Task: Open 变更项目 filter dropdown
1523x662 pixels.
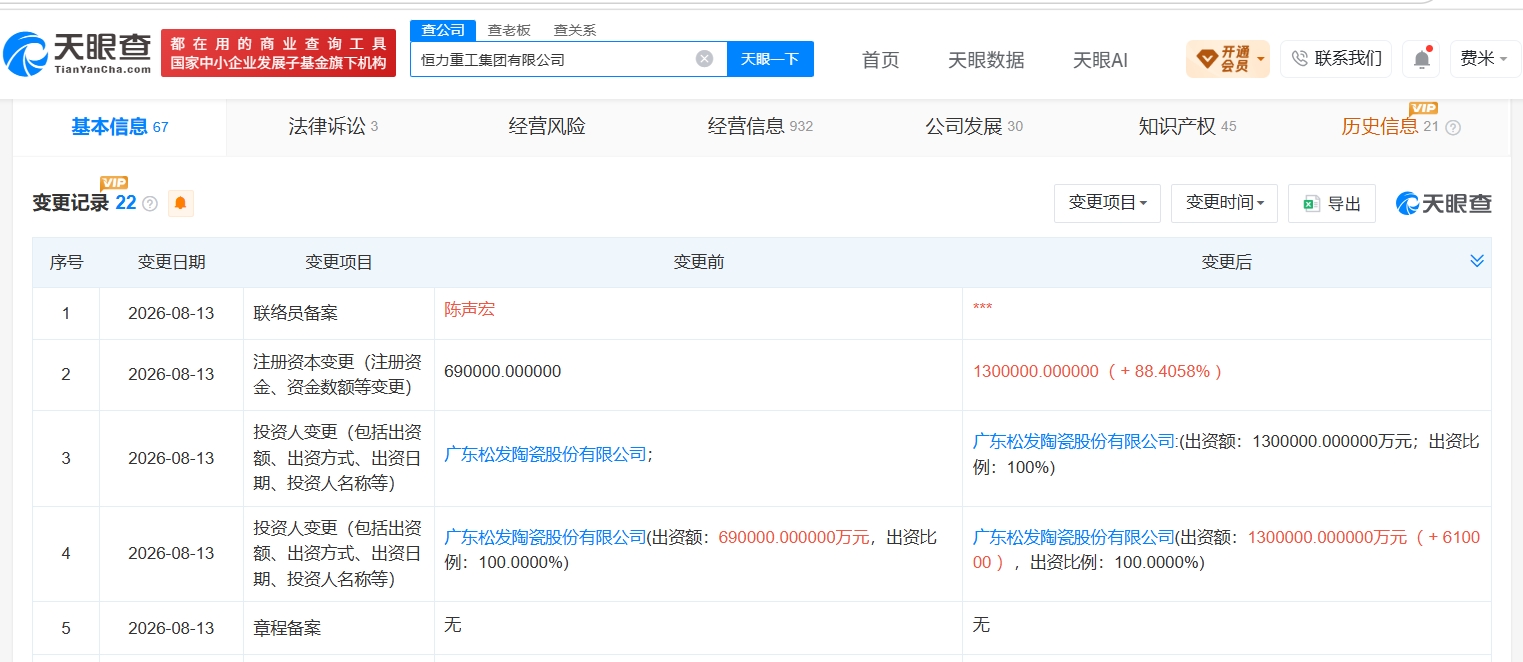Action: tap(1107, 203)
